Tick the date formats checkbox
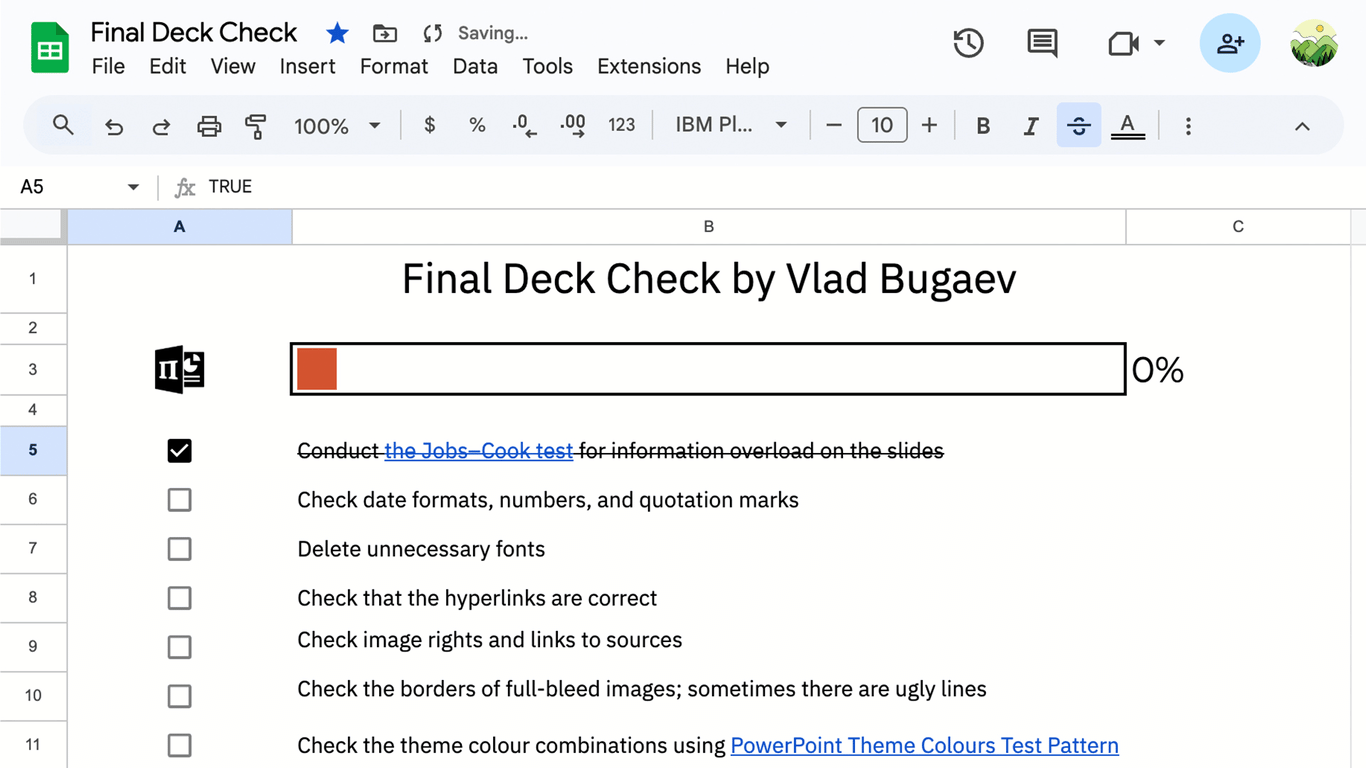The image size is (1366, 768). (x=179, y=500)
